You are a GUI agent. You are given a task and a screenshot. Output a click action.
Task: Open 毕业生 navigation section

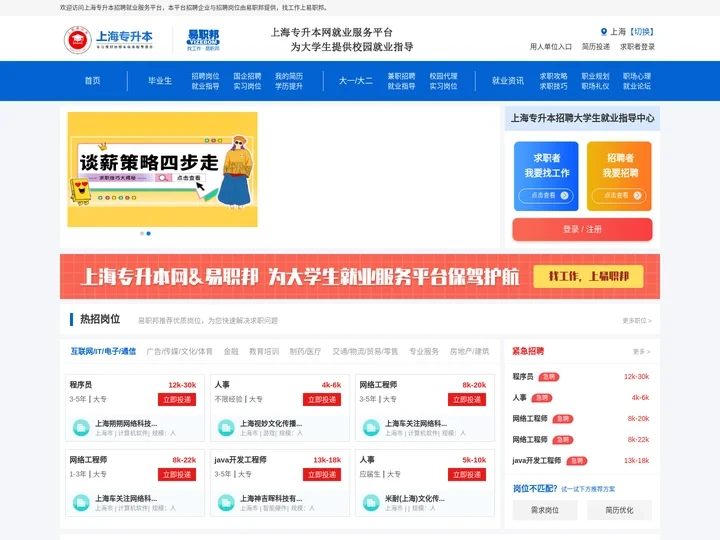[160, 80]
